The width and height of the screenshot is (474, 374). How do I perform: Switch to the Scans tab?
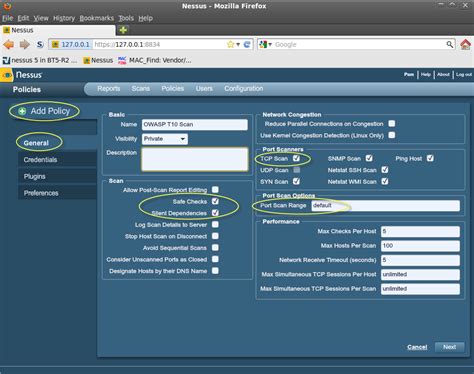pos(140,89)
